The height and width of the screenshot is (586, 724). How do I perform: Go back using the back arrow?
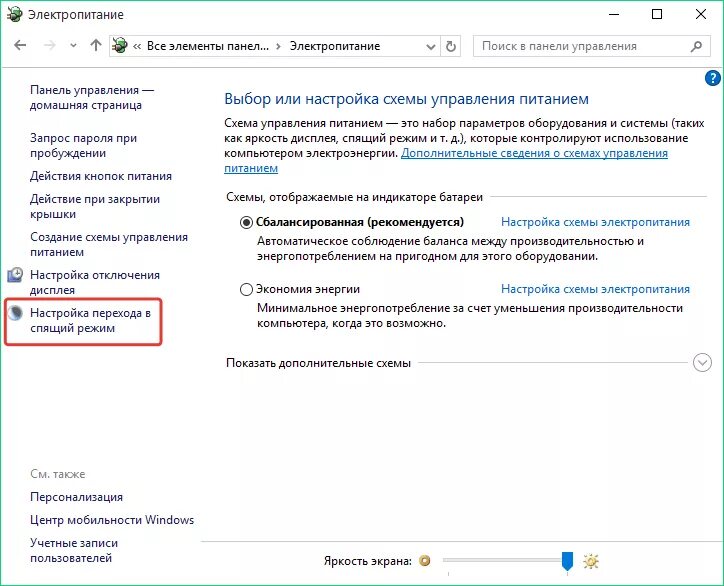[20, 45]
